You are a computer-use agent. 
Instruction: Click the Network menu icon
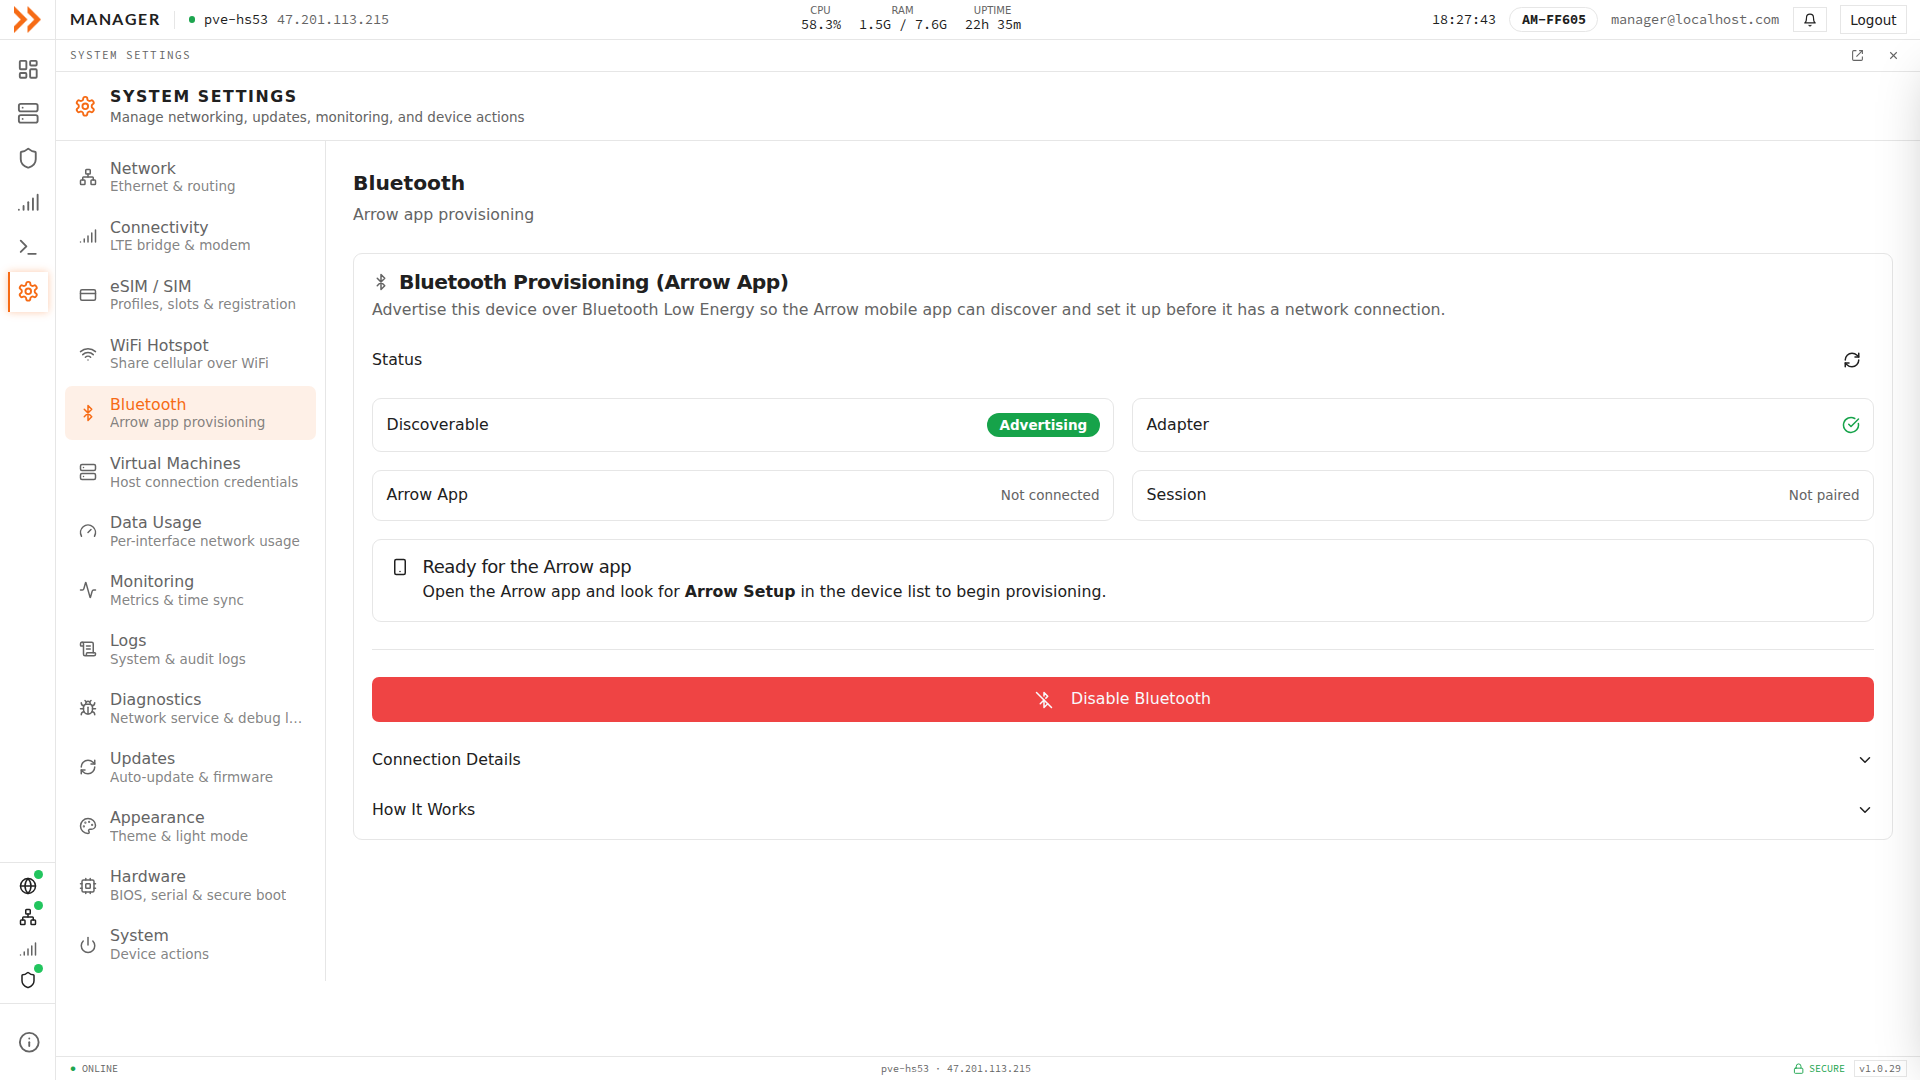point(88,177)
